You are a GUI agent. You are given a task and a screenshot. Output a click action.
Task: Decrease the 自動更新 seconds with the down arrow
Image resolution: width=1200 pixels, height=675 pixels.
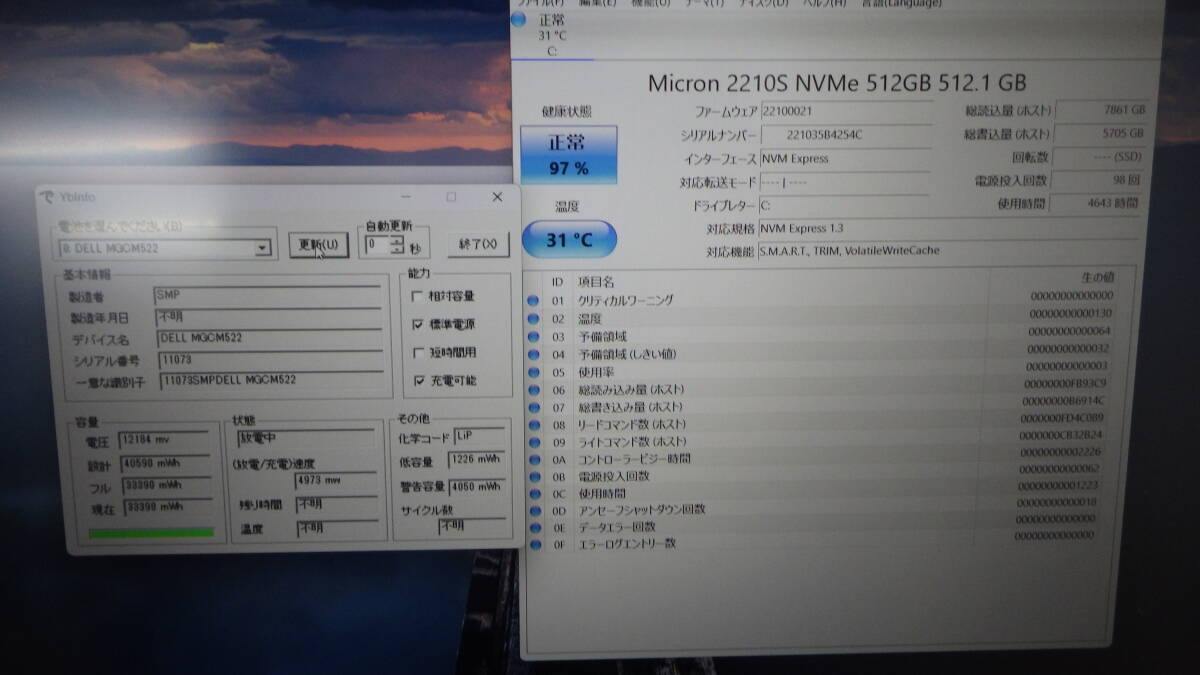coord(397,249)
